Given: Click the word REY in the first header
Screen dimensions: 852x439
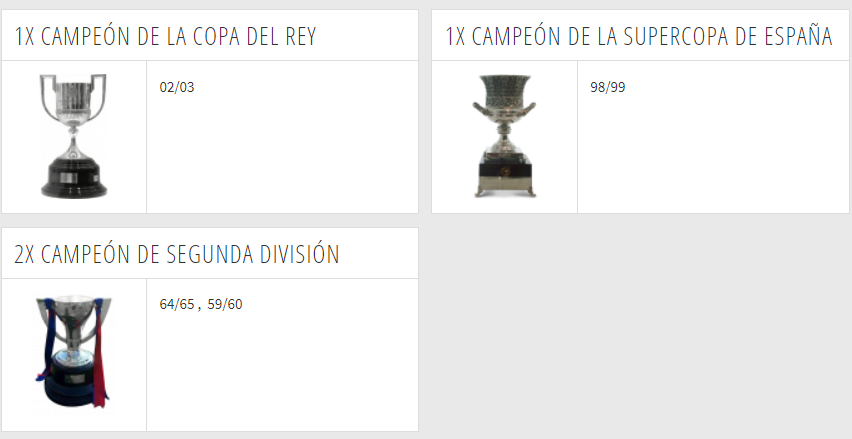Looking at the screenshot, I should [x=300, y=36].
